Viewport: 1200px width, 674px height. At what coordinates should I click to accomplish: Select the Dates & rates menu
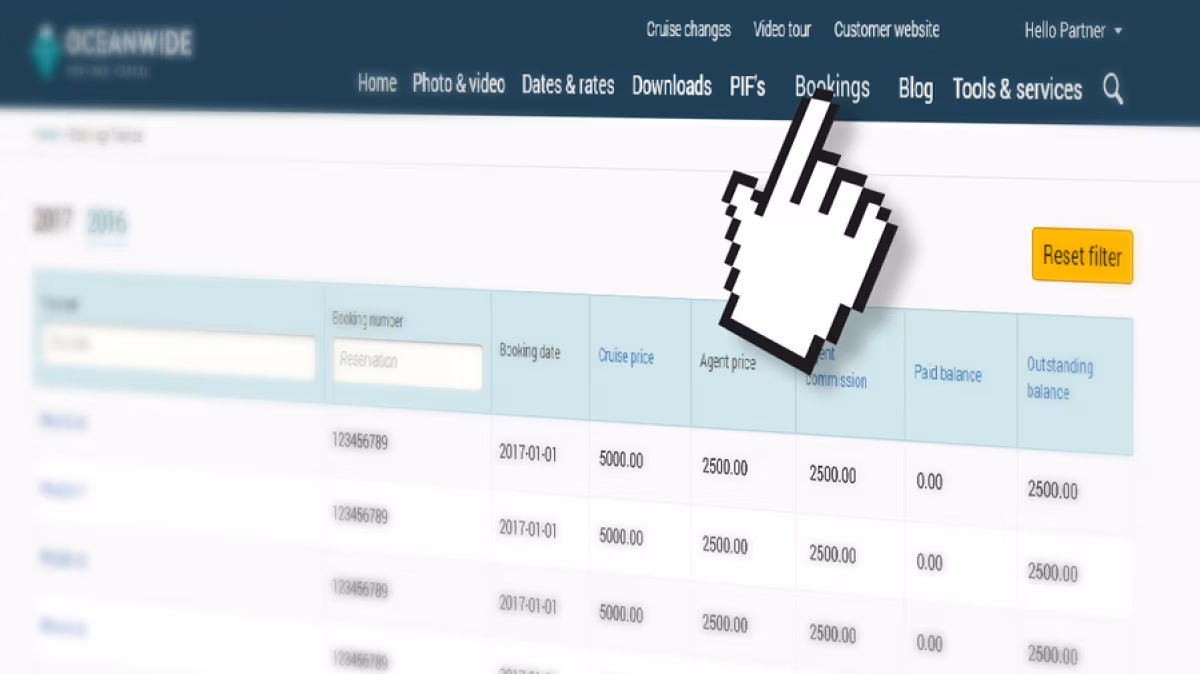[567, 85]
